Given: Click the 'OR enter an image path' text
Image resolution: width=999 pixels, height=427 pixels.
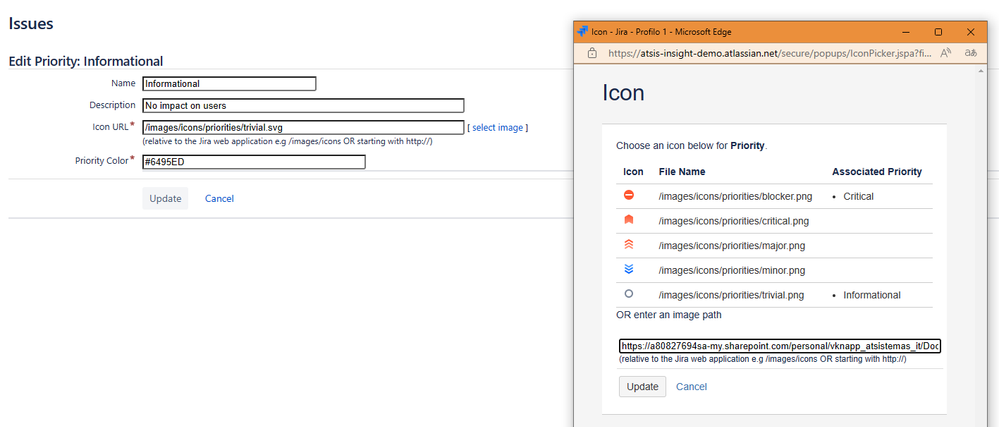Looking at the screenshot, I should click(668, 315).
